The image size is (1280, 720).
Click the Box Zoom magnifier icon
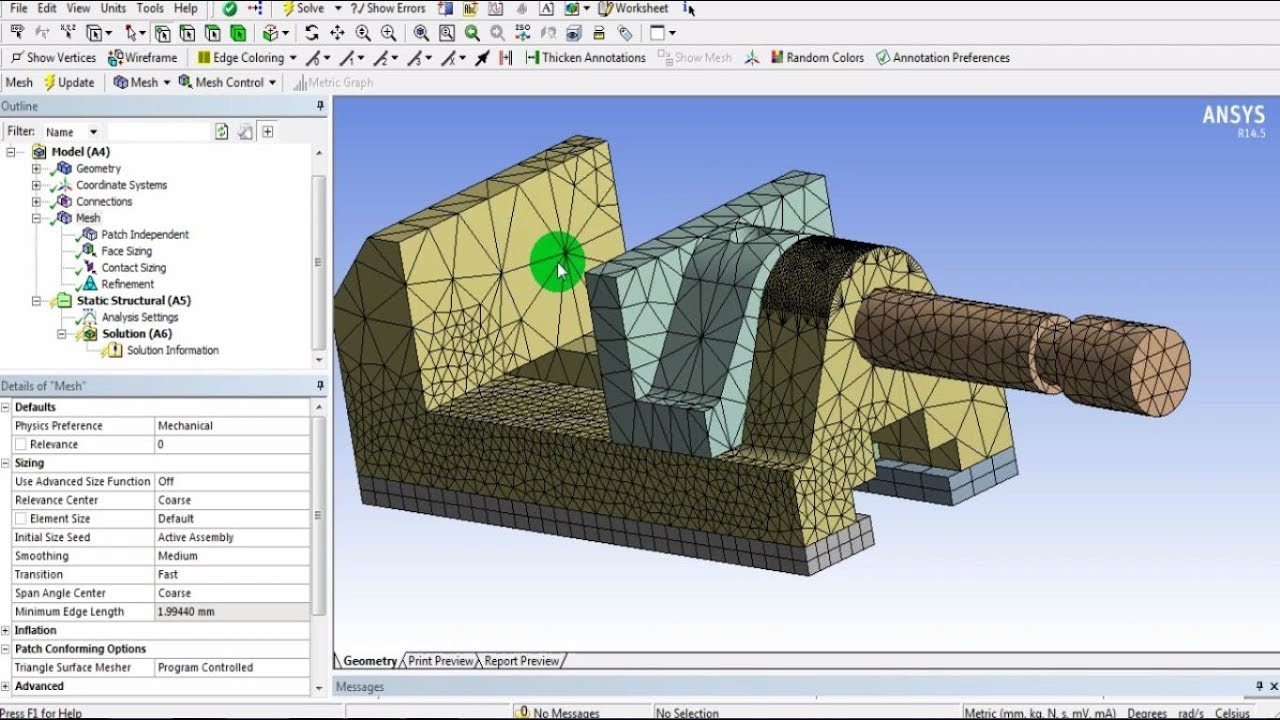[x=388, y=33]
